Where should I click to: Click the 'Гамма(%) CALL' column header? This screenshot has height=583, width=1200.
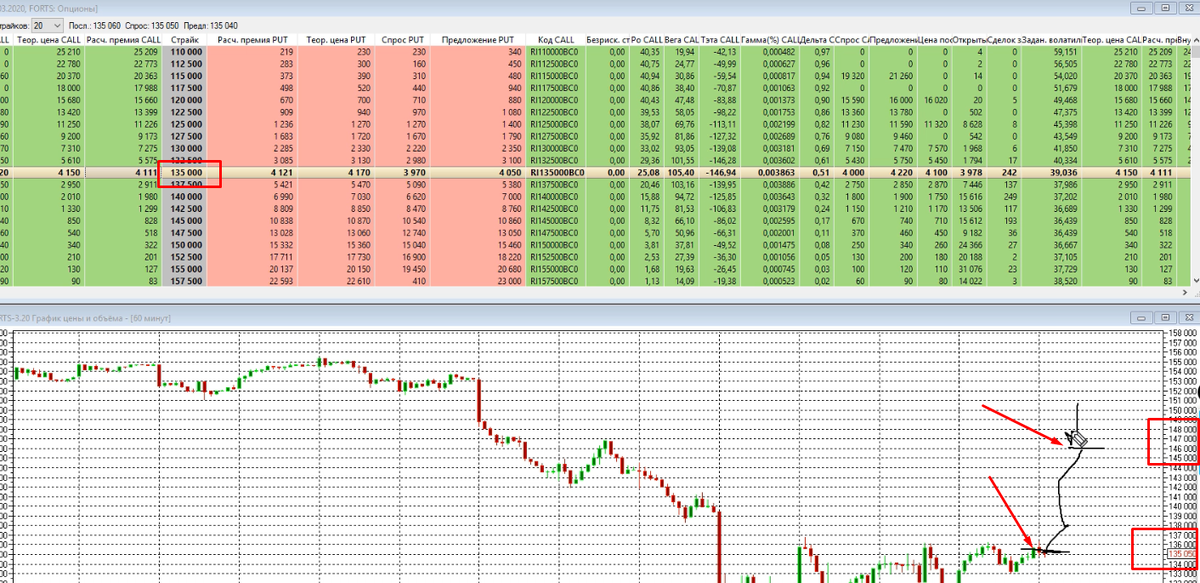(771, 39)
